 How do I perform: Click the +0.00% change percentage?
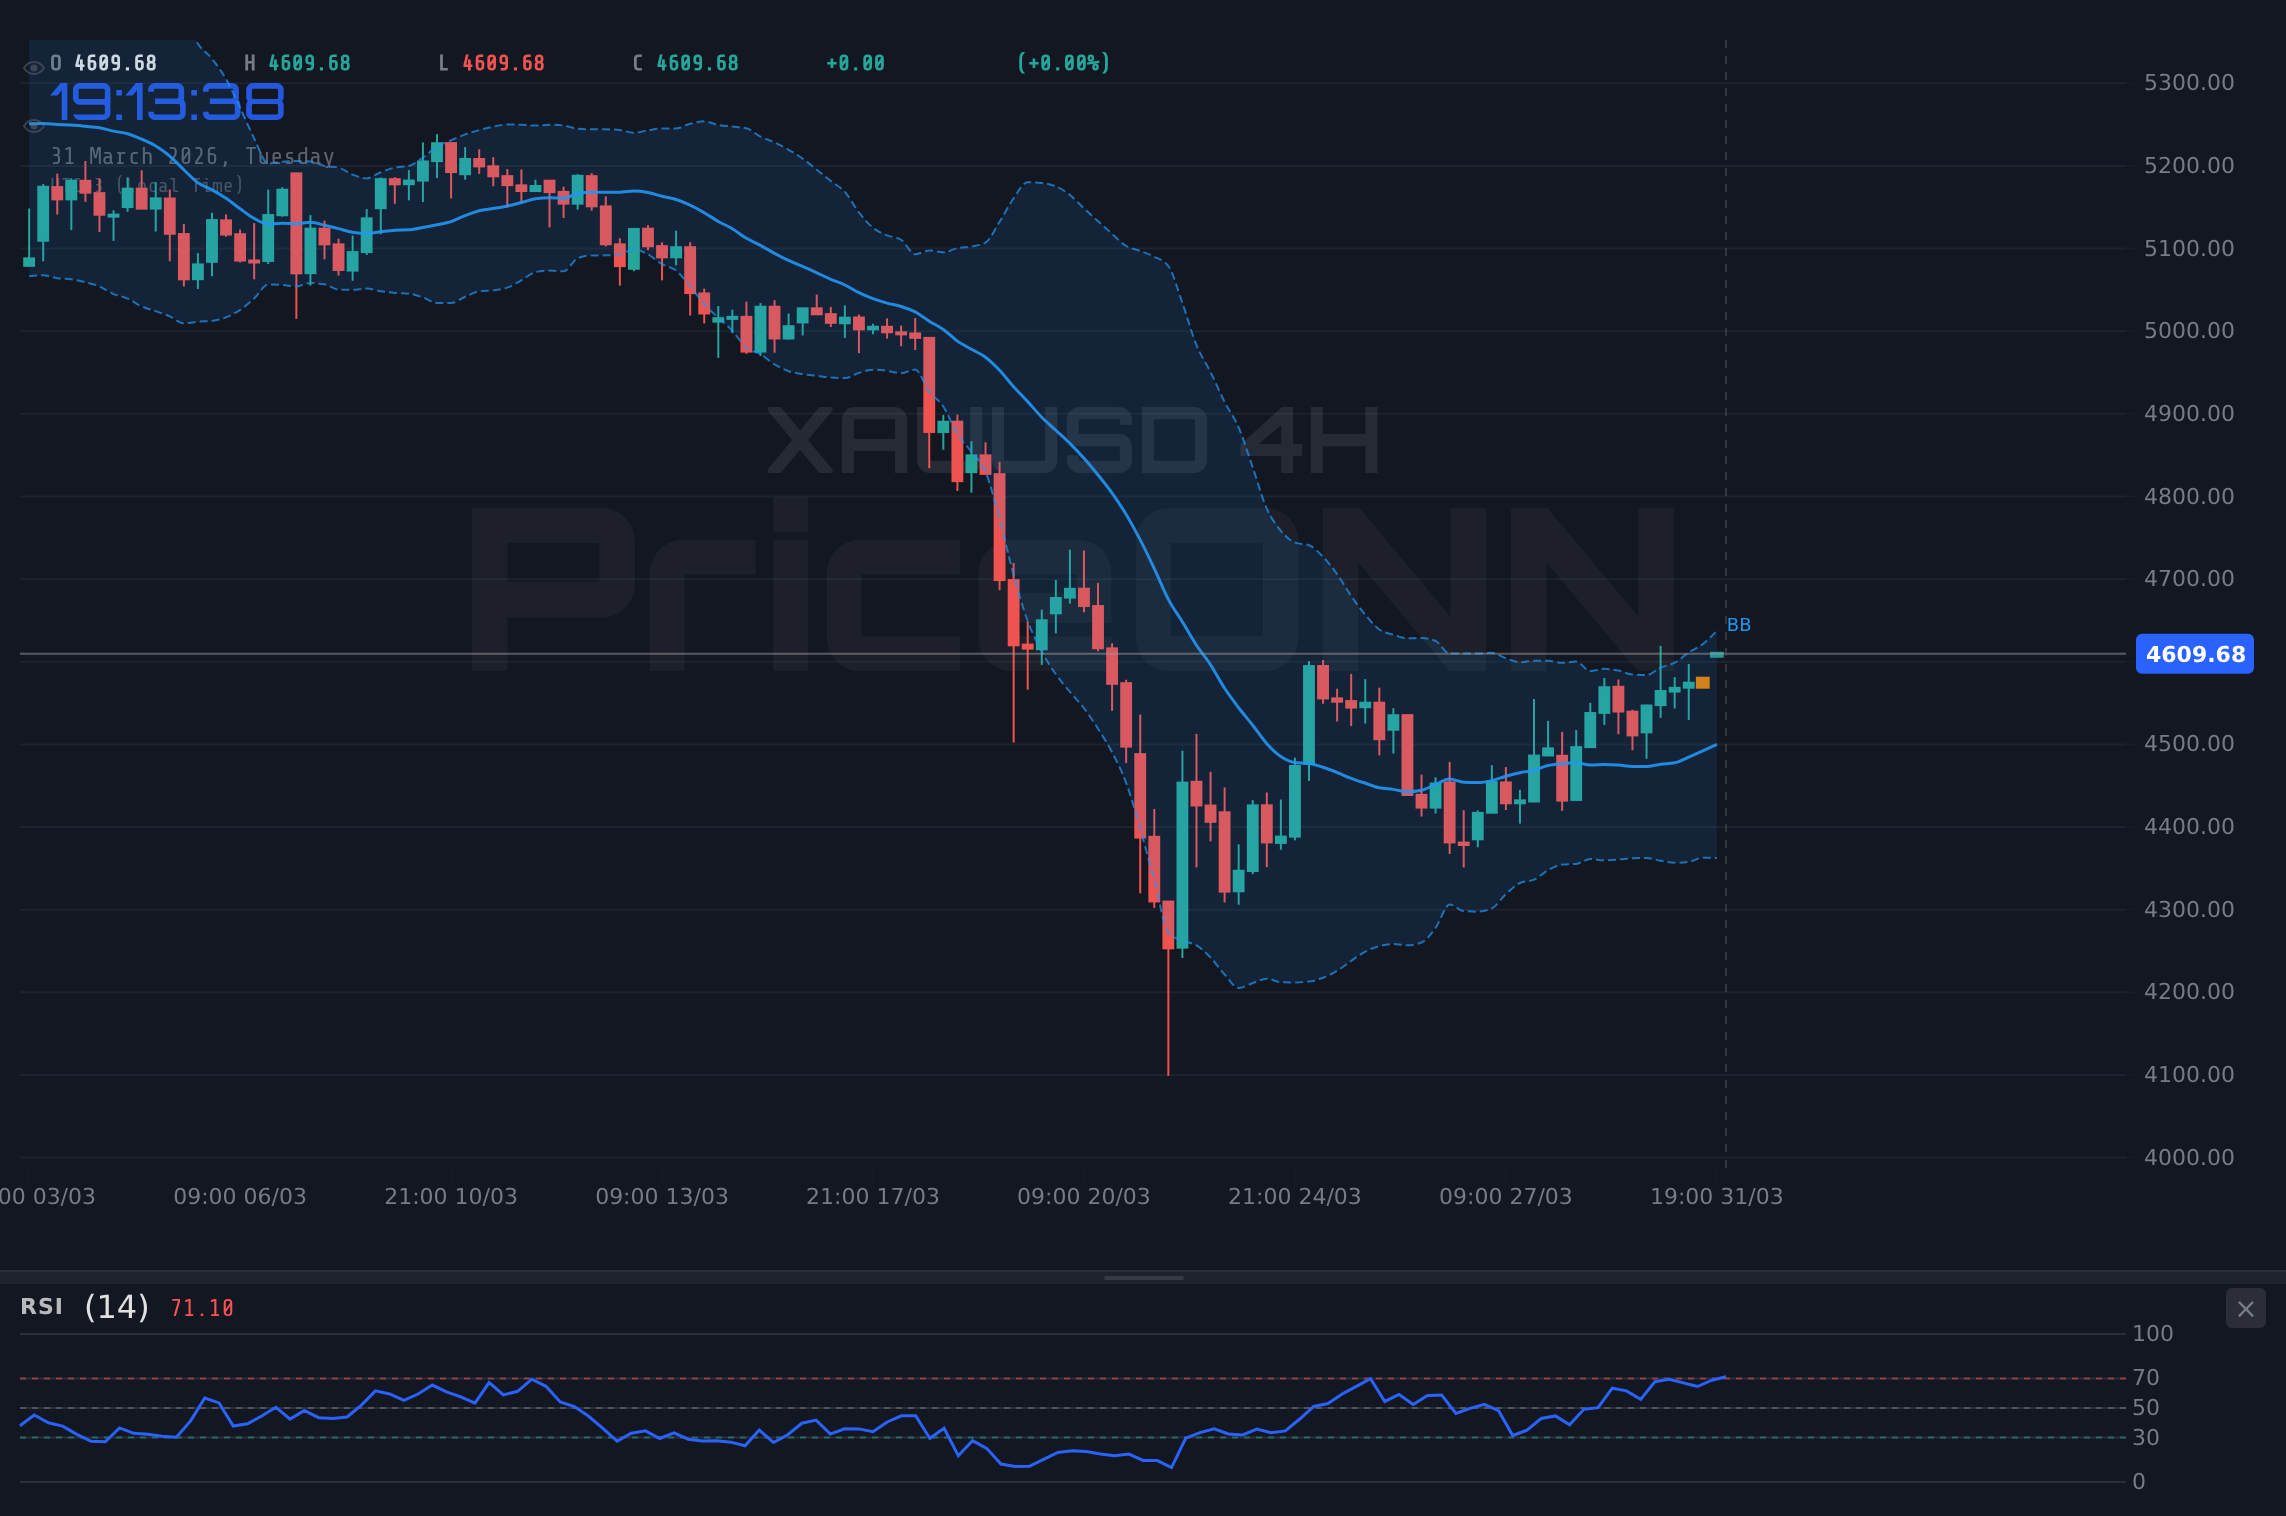pos(1063,62)
